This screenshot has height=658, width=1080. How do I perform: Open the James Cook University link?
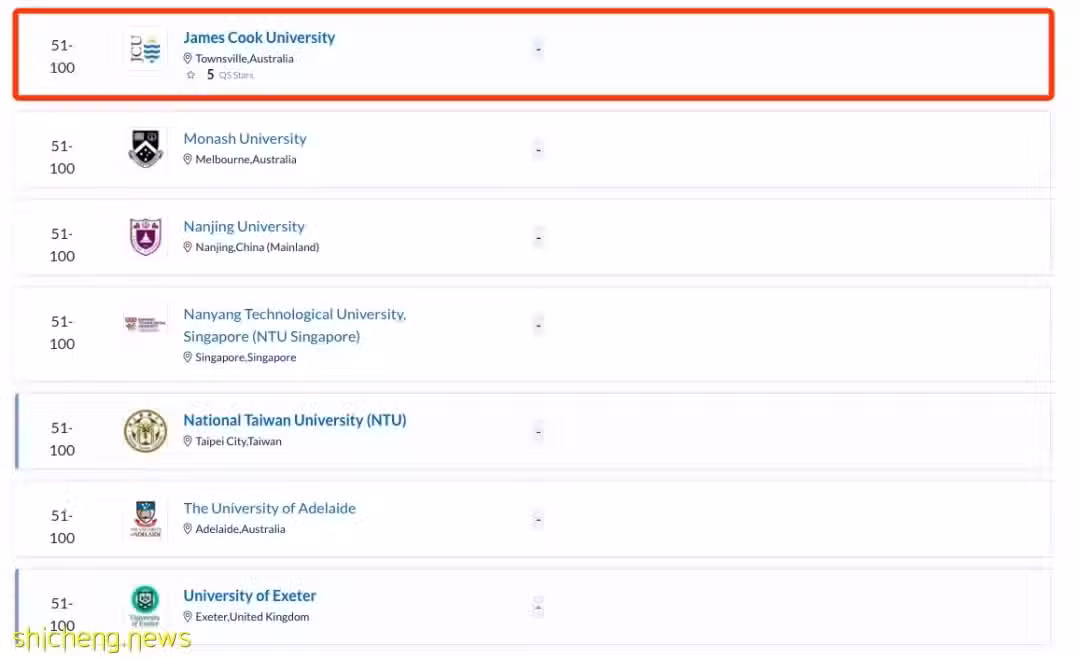click(x=259, y=37)
